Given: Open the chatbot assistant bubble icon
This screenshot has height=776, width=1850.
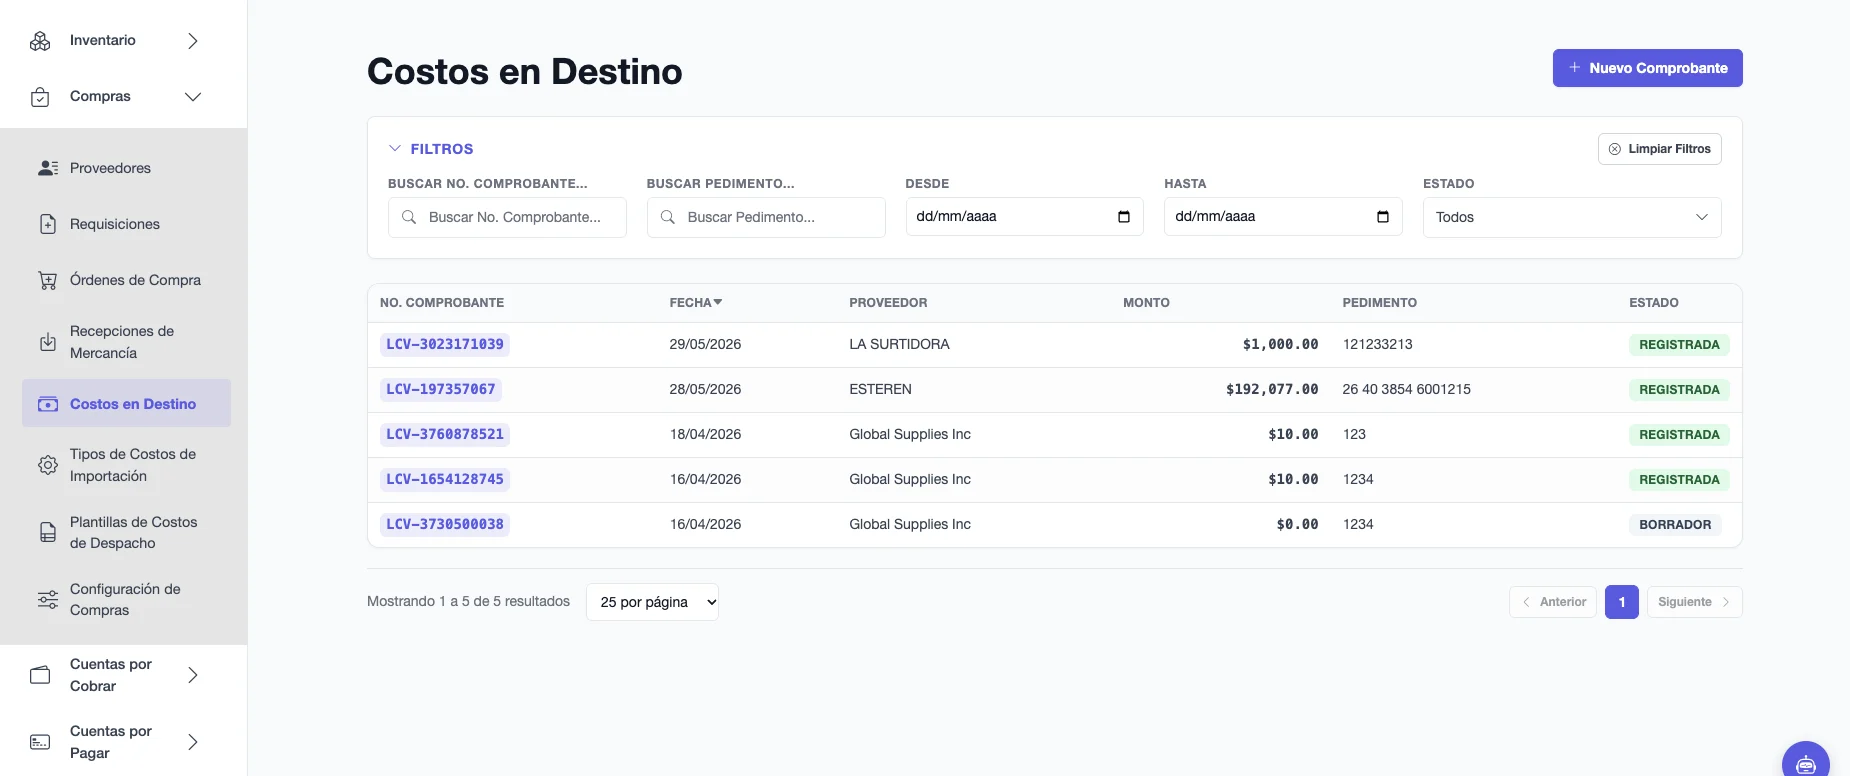Looking at the screenshot, I should point(1806,764).
